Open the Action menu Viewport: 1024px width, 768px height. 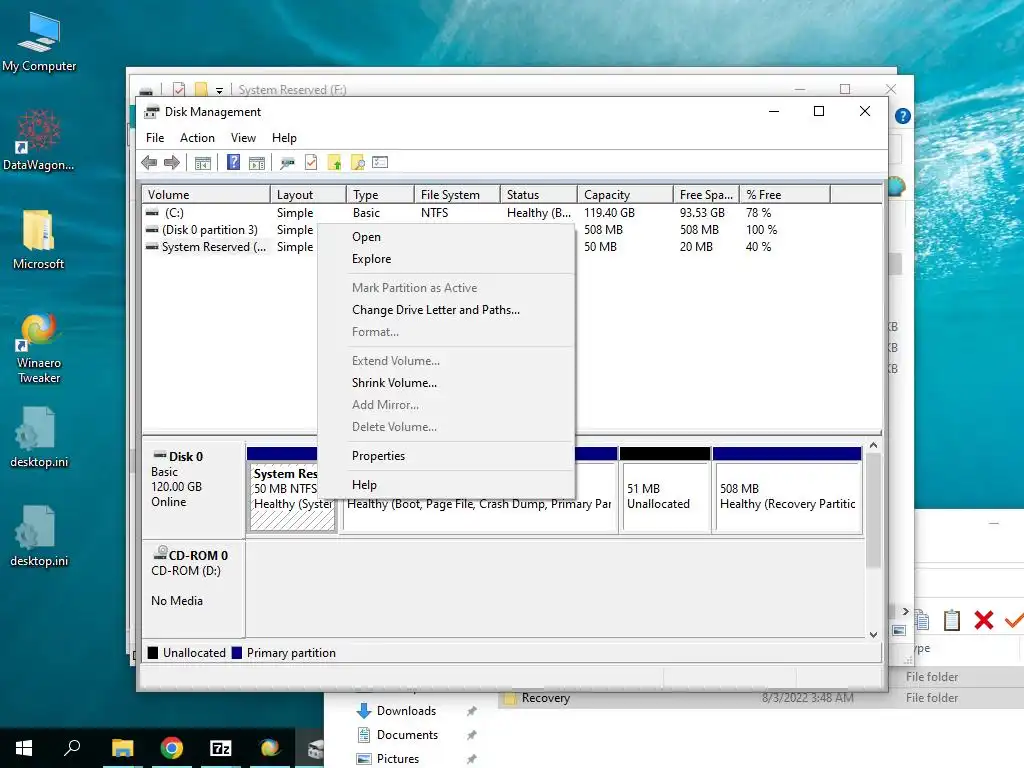click(197, 138)
